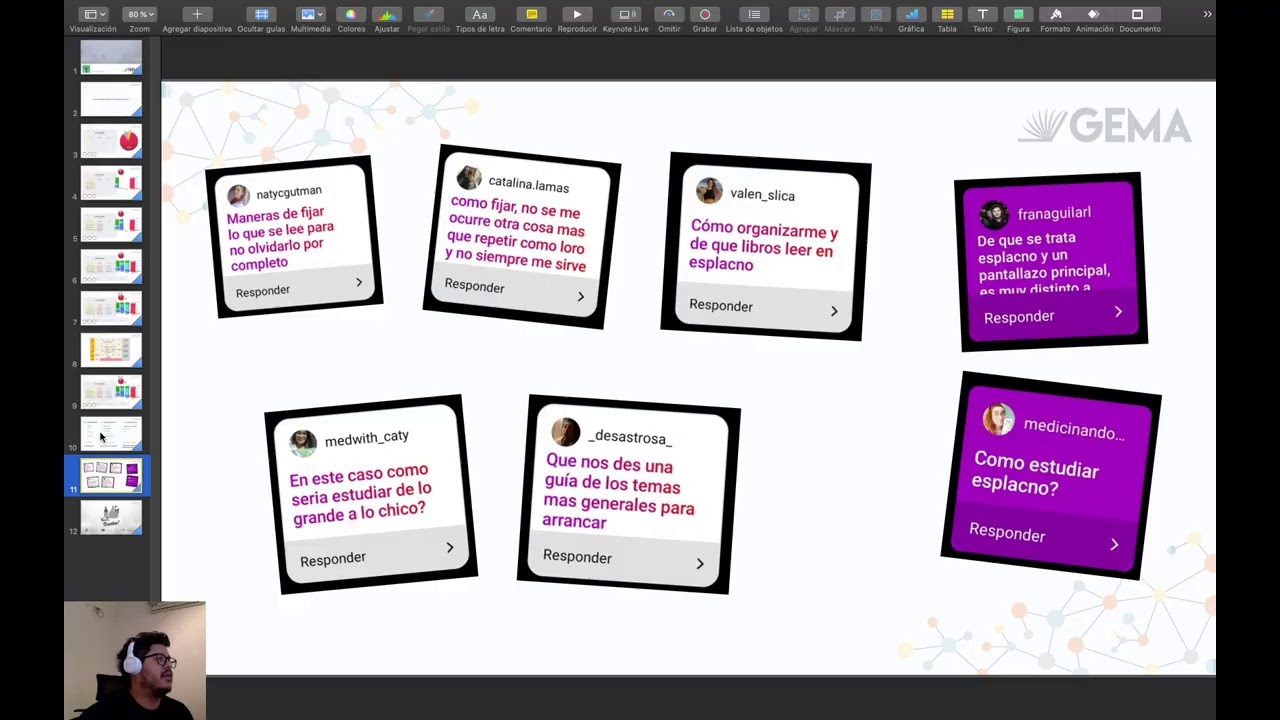Image resolution: width=1280 pixels, height=720 pixels.
Task: Open Lista de objetos
Action: 754,14
